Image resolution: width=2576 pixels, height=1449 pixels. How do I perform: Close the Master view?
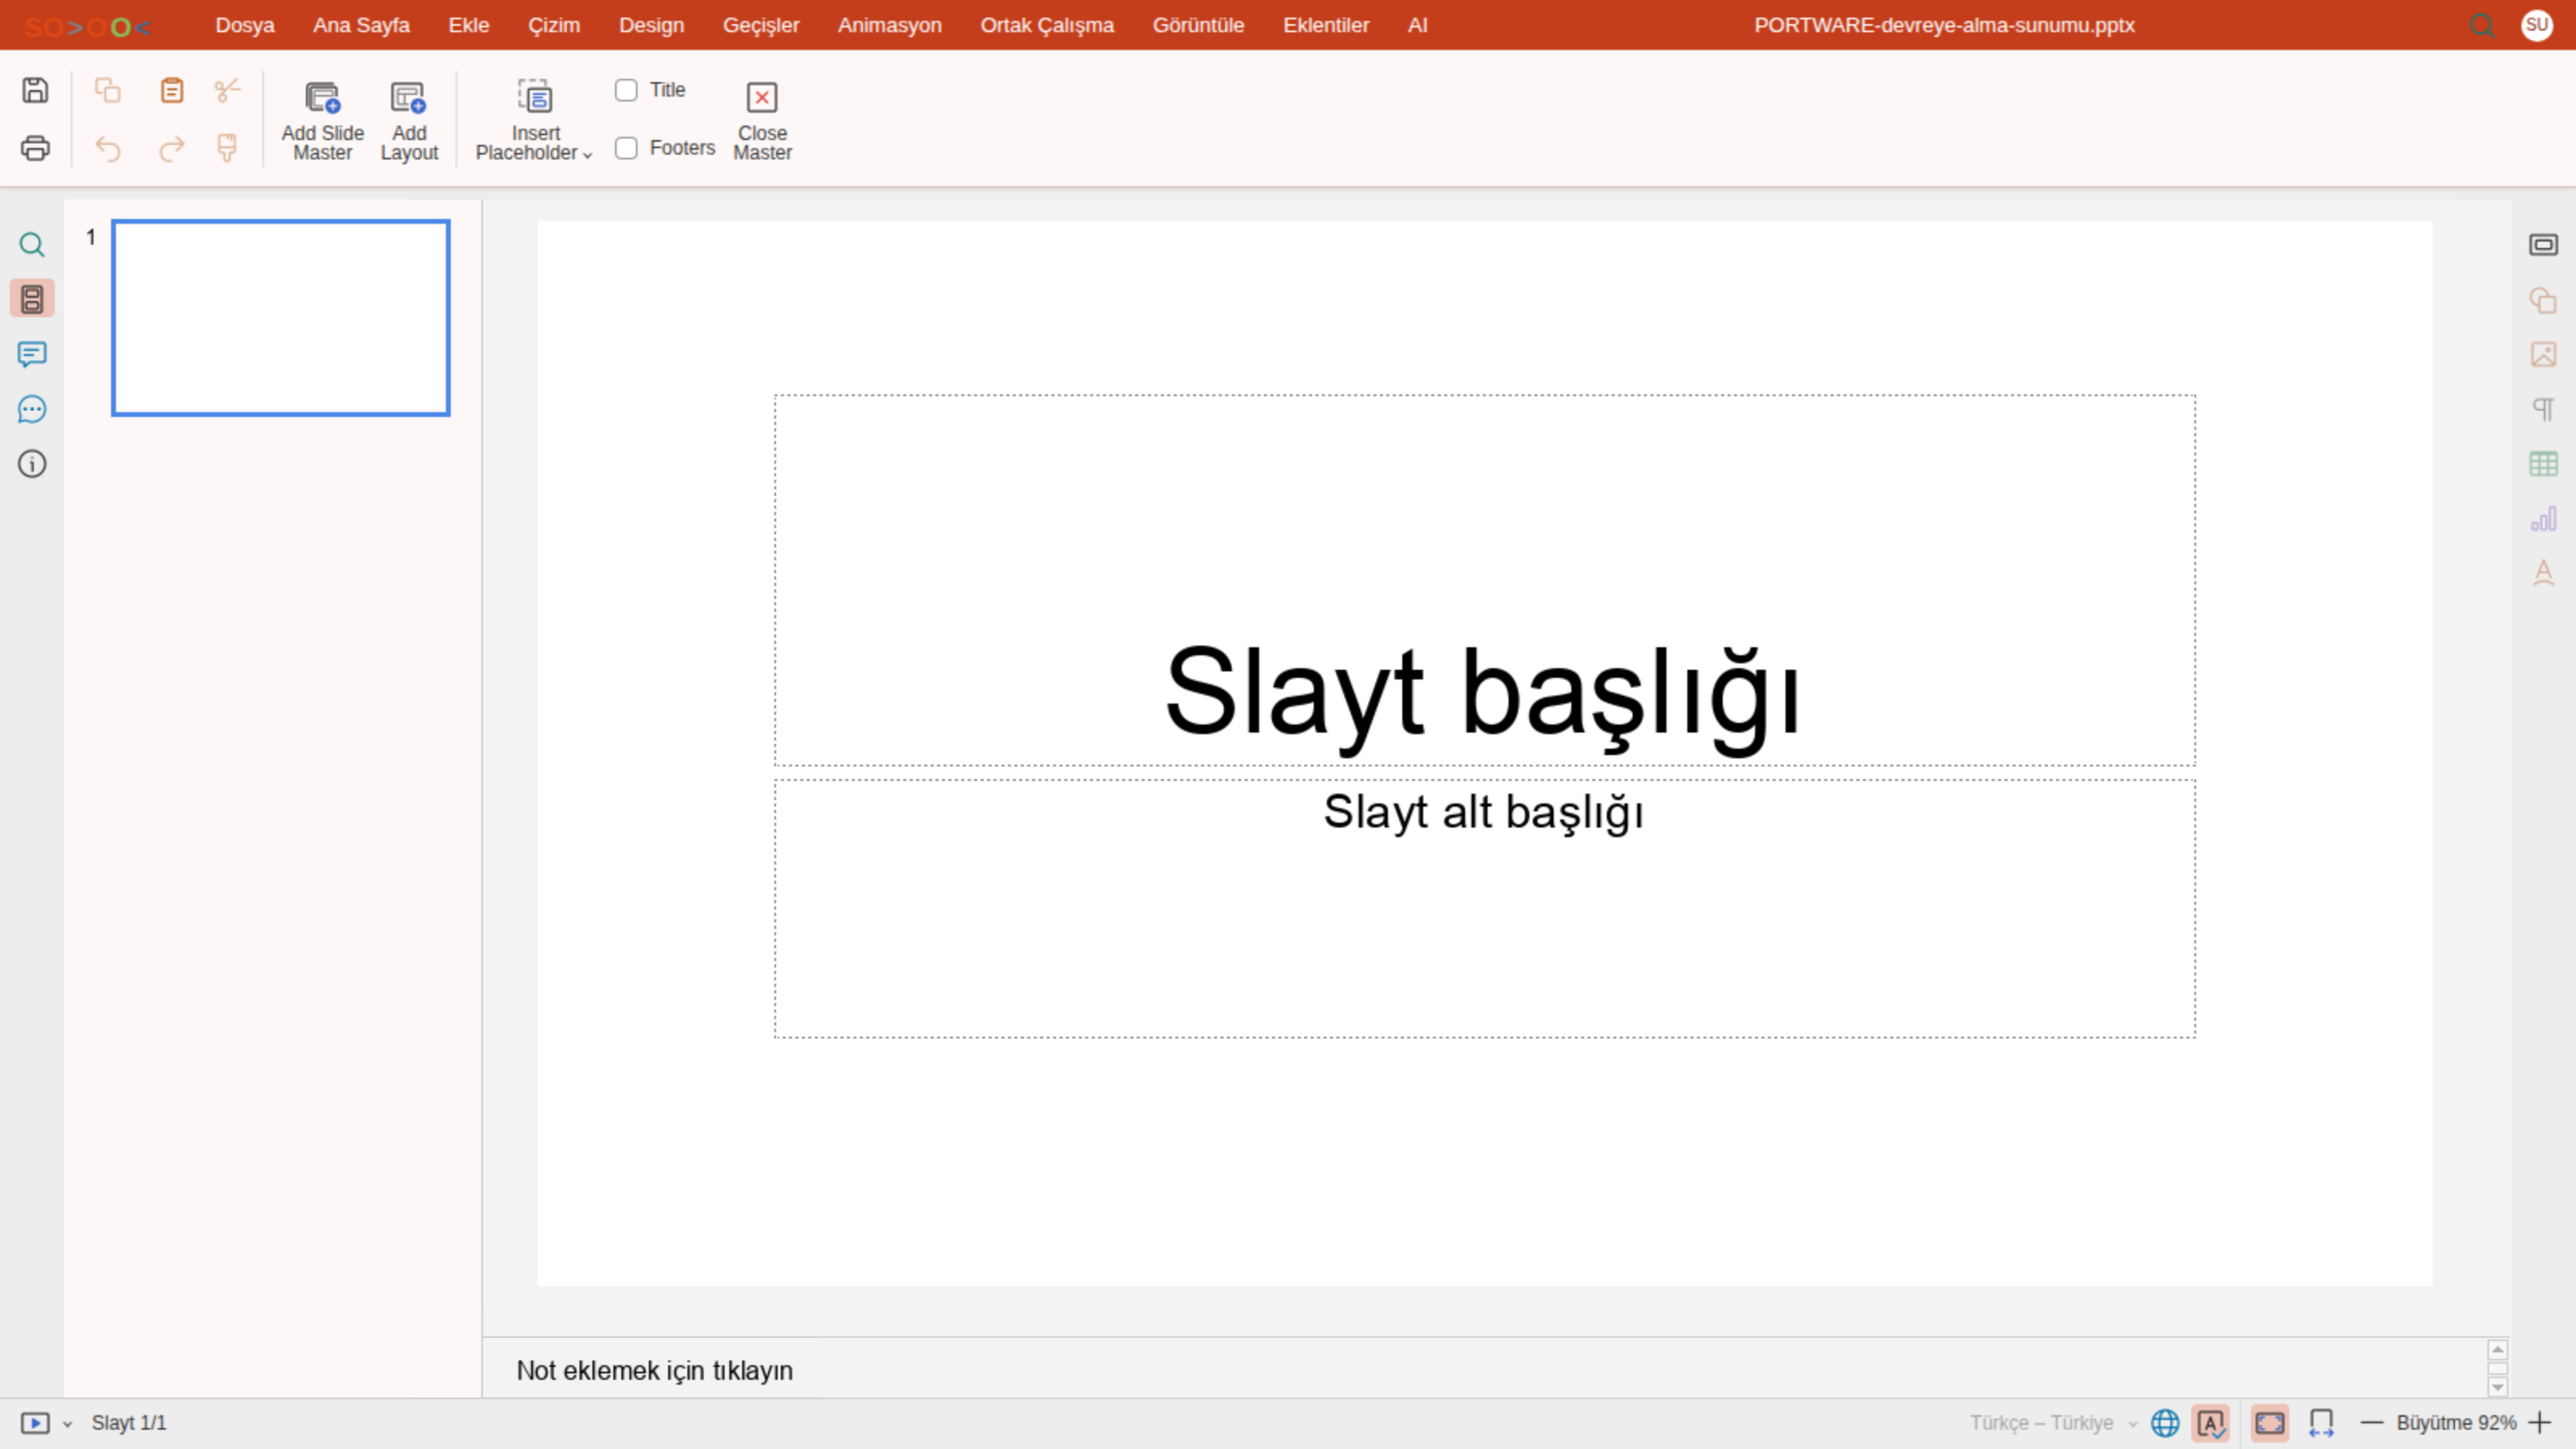pyautogui.click(x=762, y=120)
